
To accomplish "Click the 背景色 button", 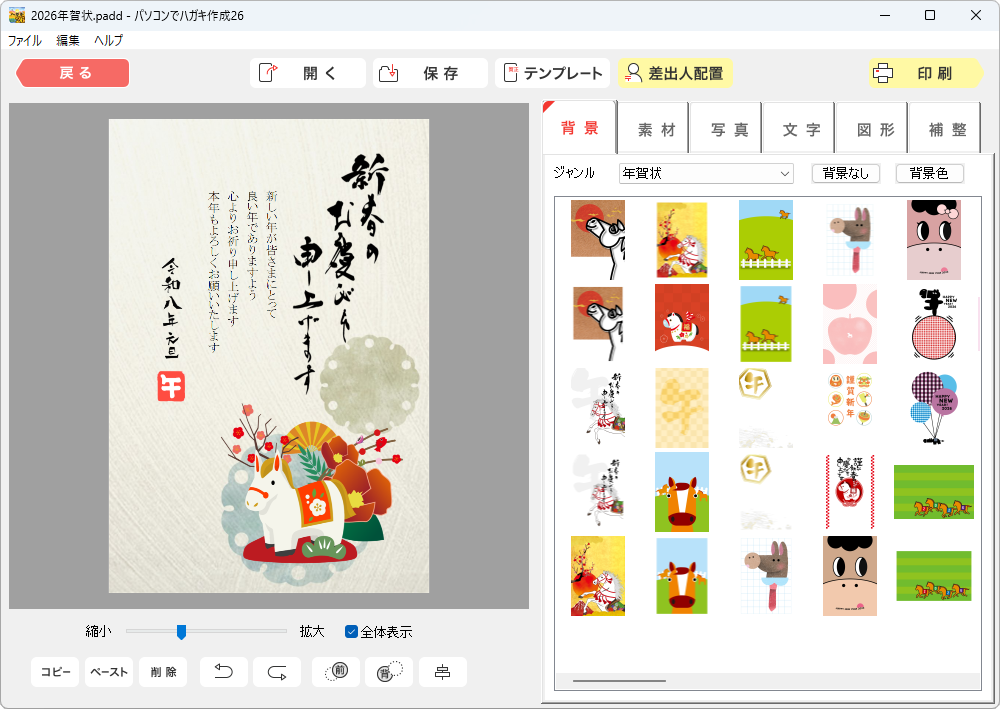I will tap(929, 173).
